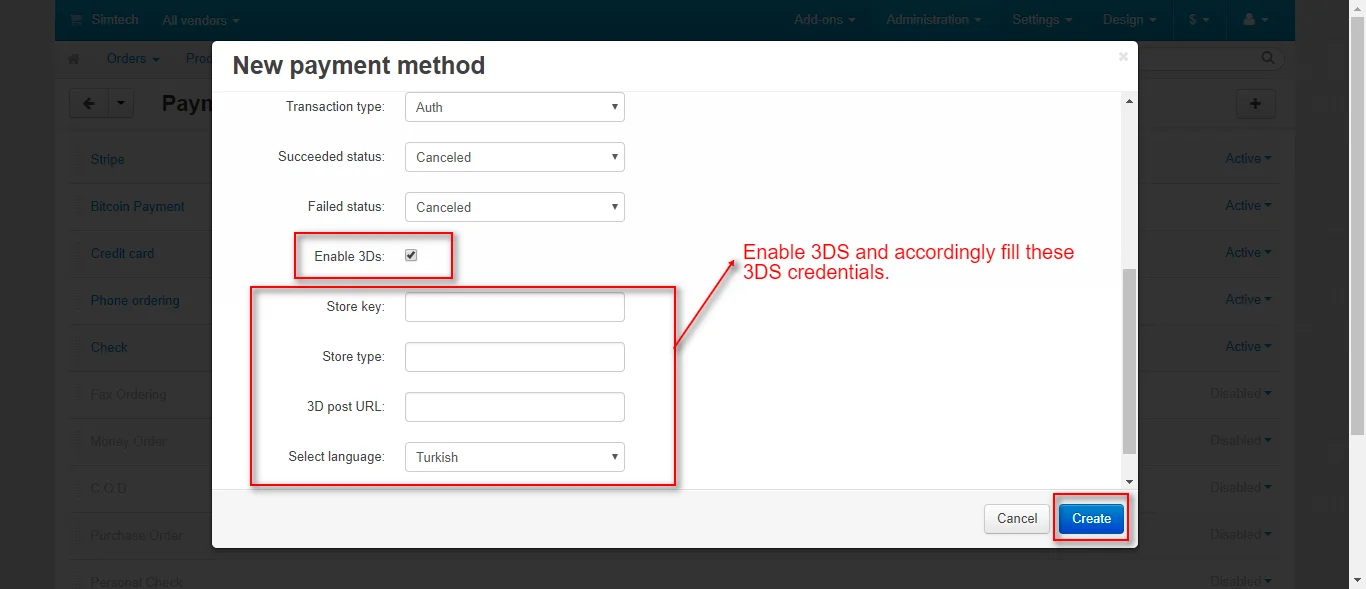Image resolution: width=1366 pixels, height=589 pixels.
Task: Open the Add-ons menu
Action: point(824,20)
